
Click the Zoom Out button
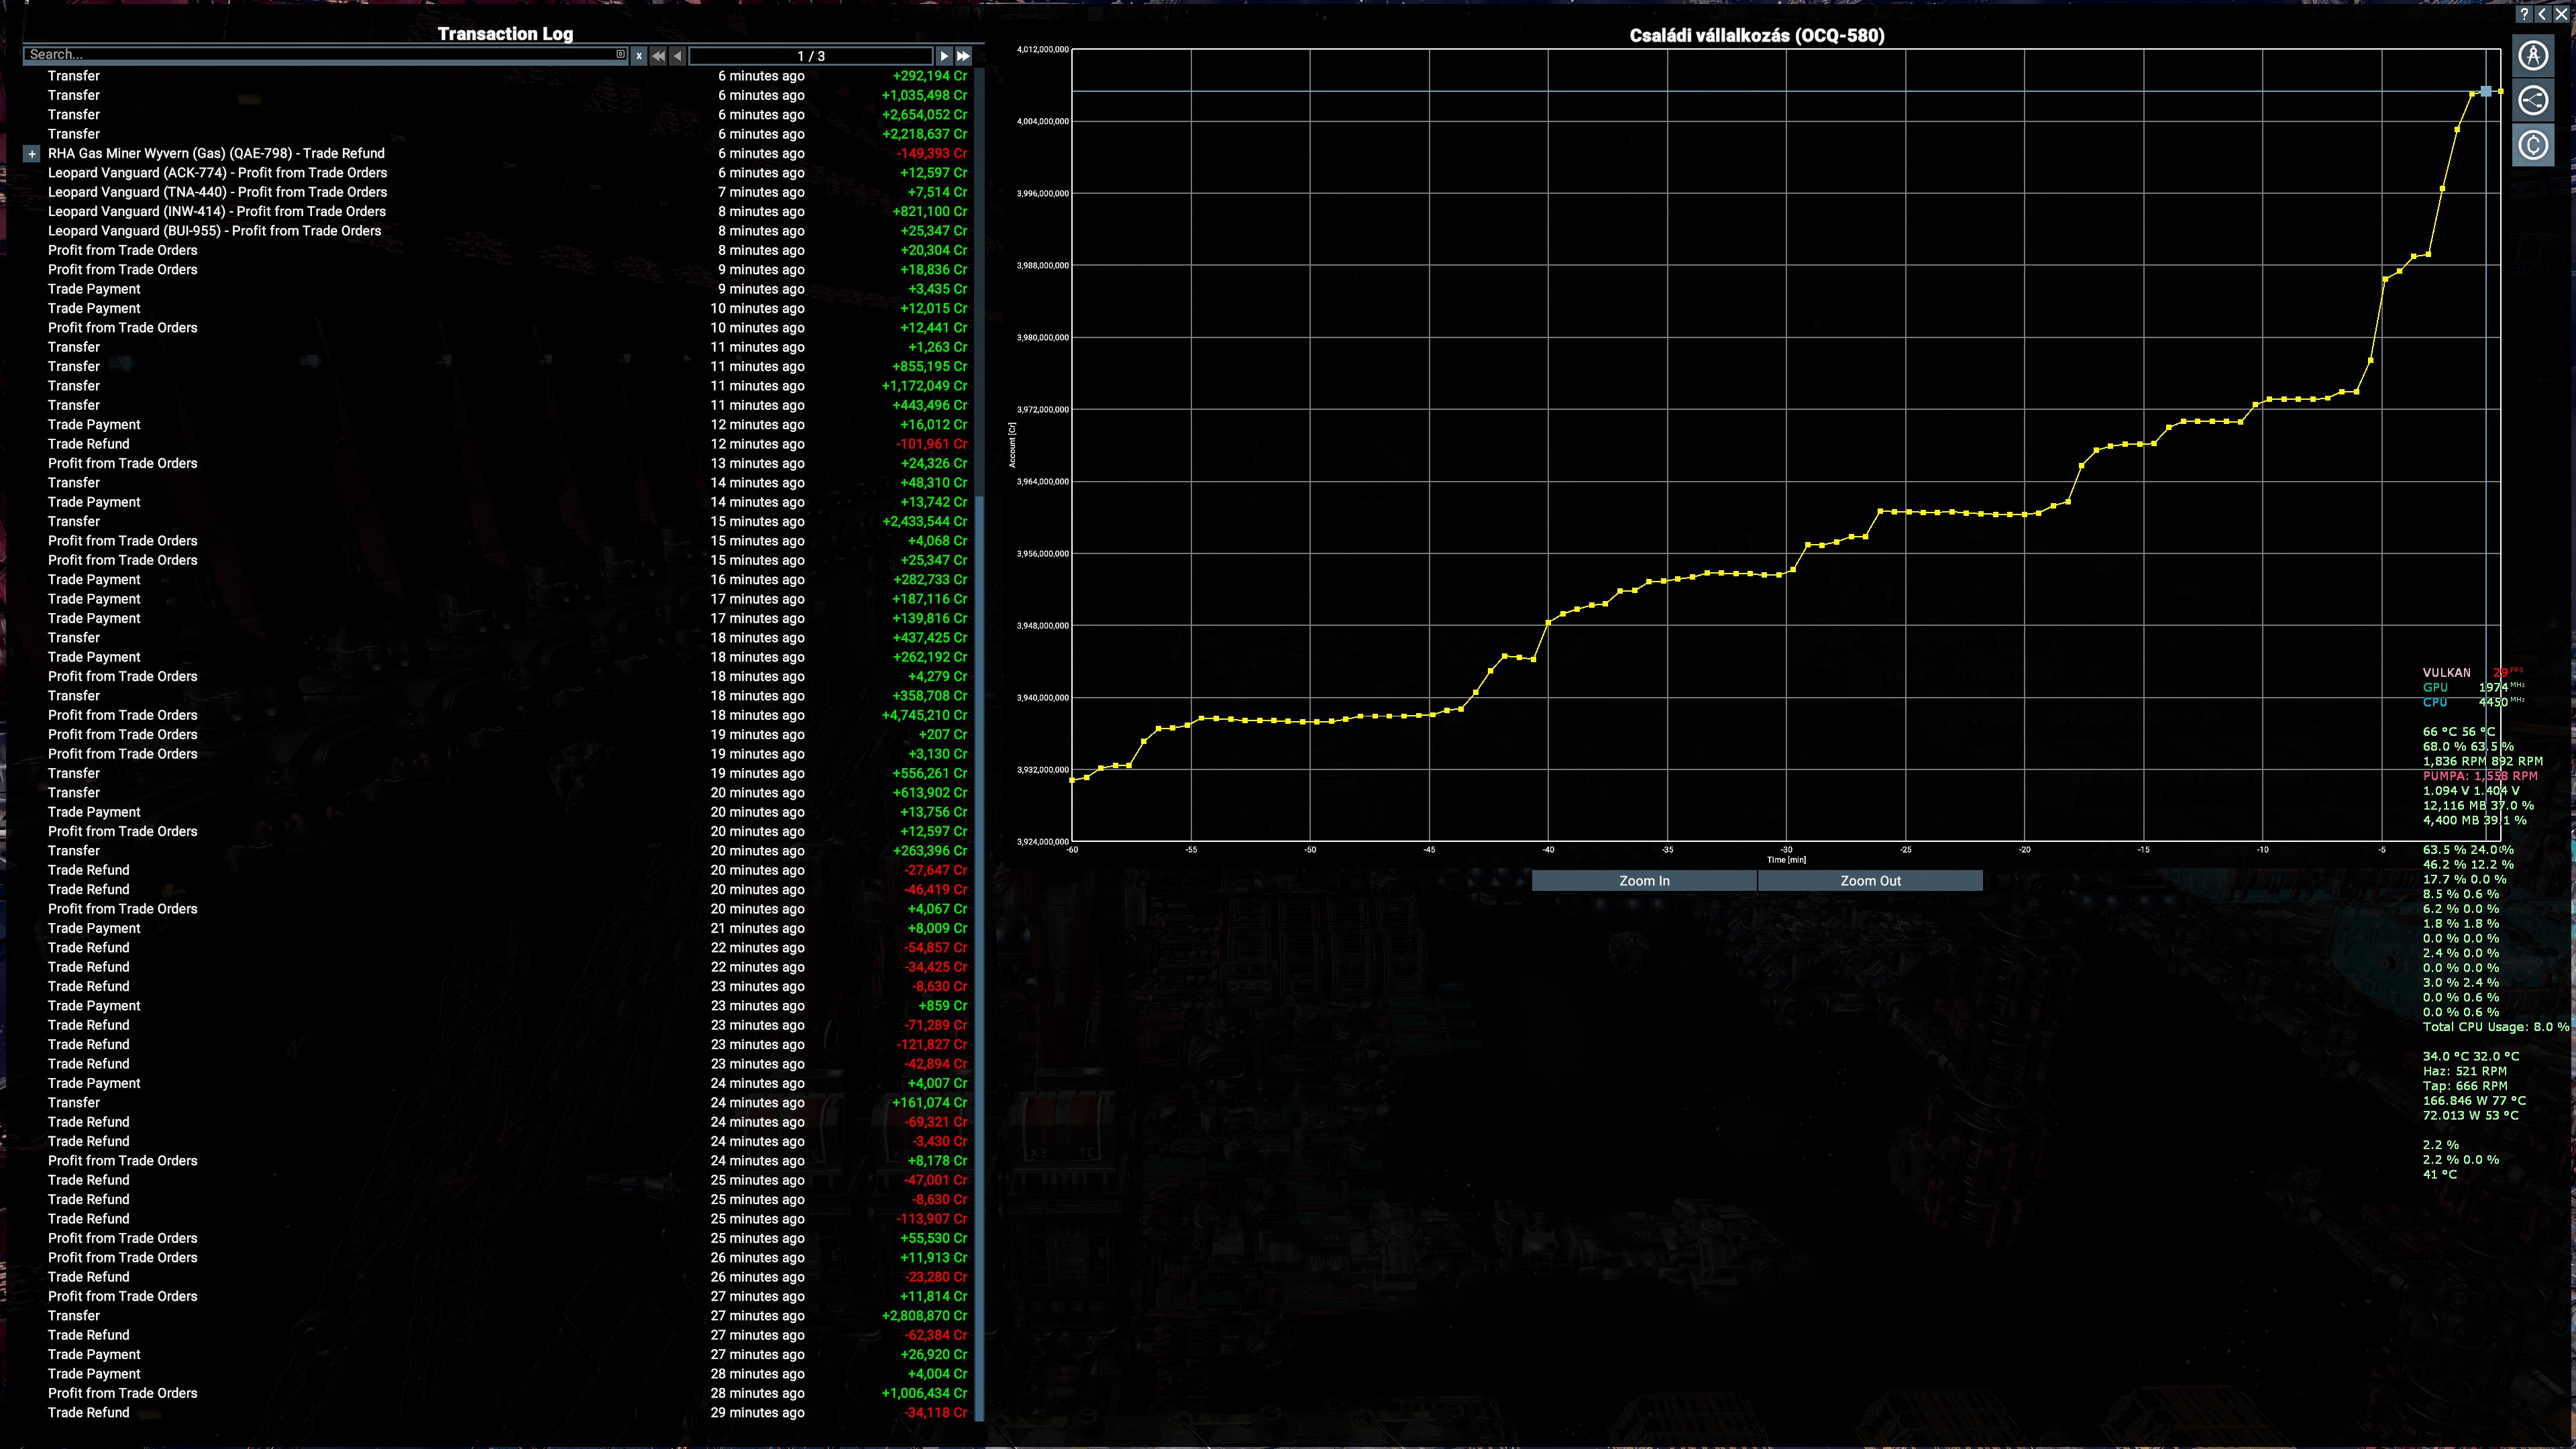(x=1870, y=881)
